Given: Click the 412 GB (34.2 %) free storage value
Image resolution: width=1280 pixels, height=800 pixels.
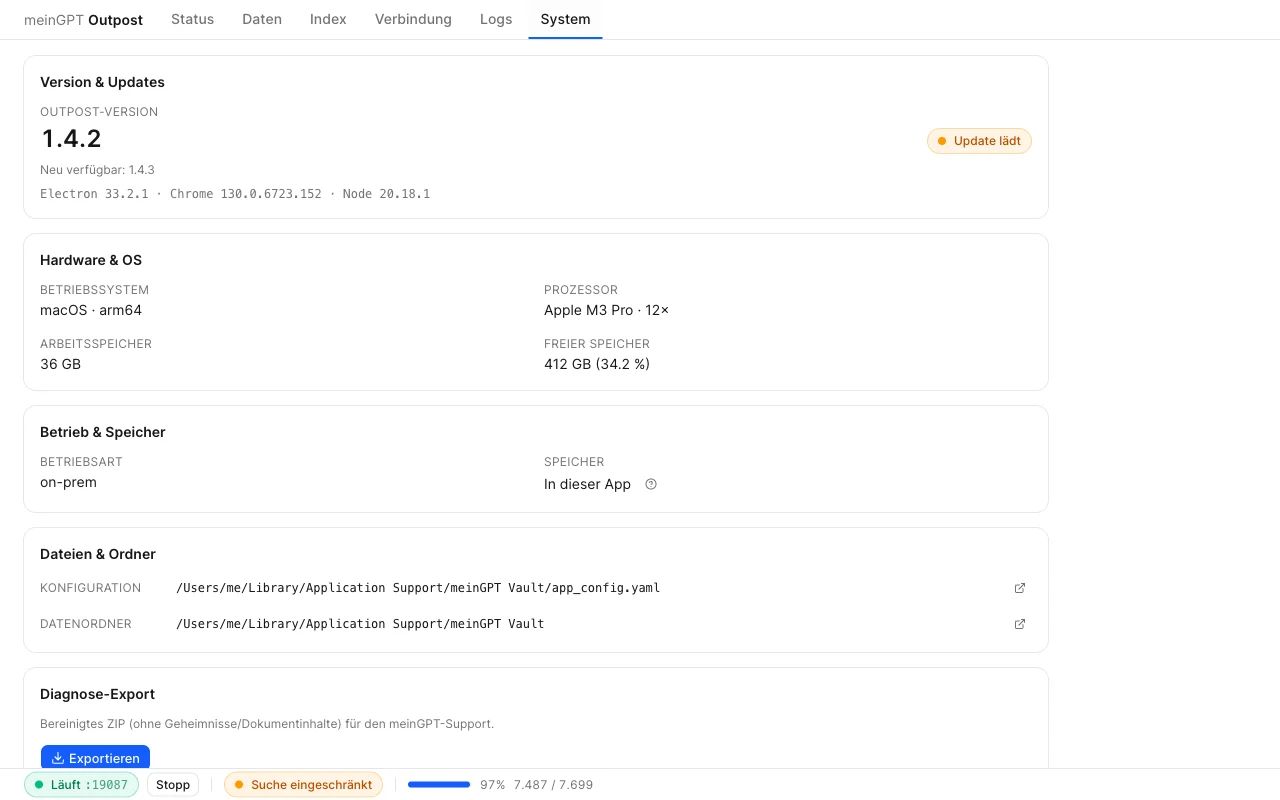Looking at the screenshot, I should [x=597, y=364].
